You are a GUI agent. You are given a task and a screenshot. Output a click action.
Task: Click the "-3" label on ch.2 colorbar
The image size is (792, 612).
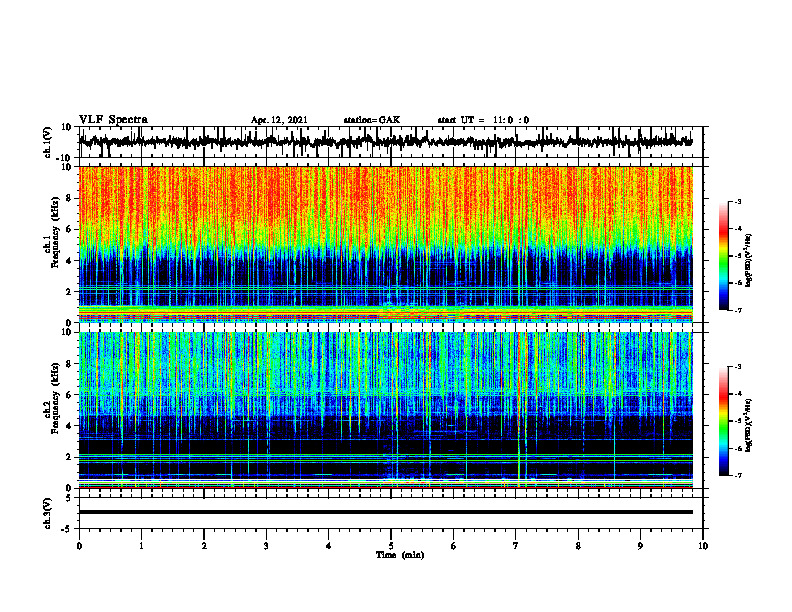(737, 367)
